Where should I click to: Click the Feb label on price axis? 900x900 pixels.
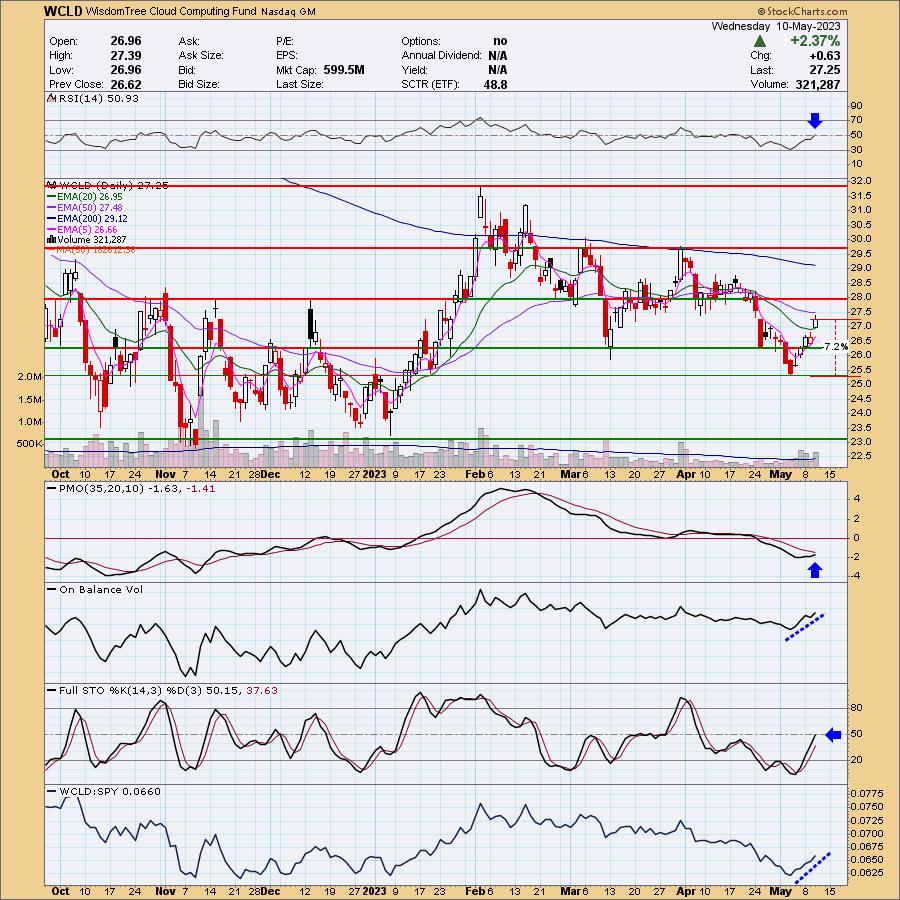475,474
